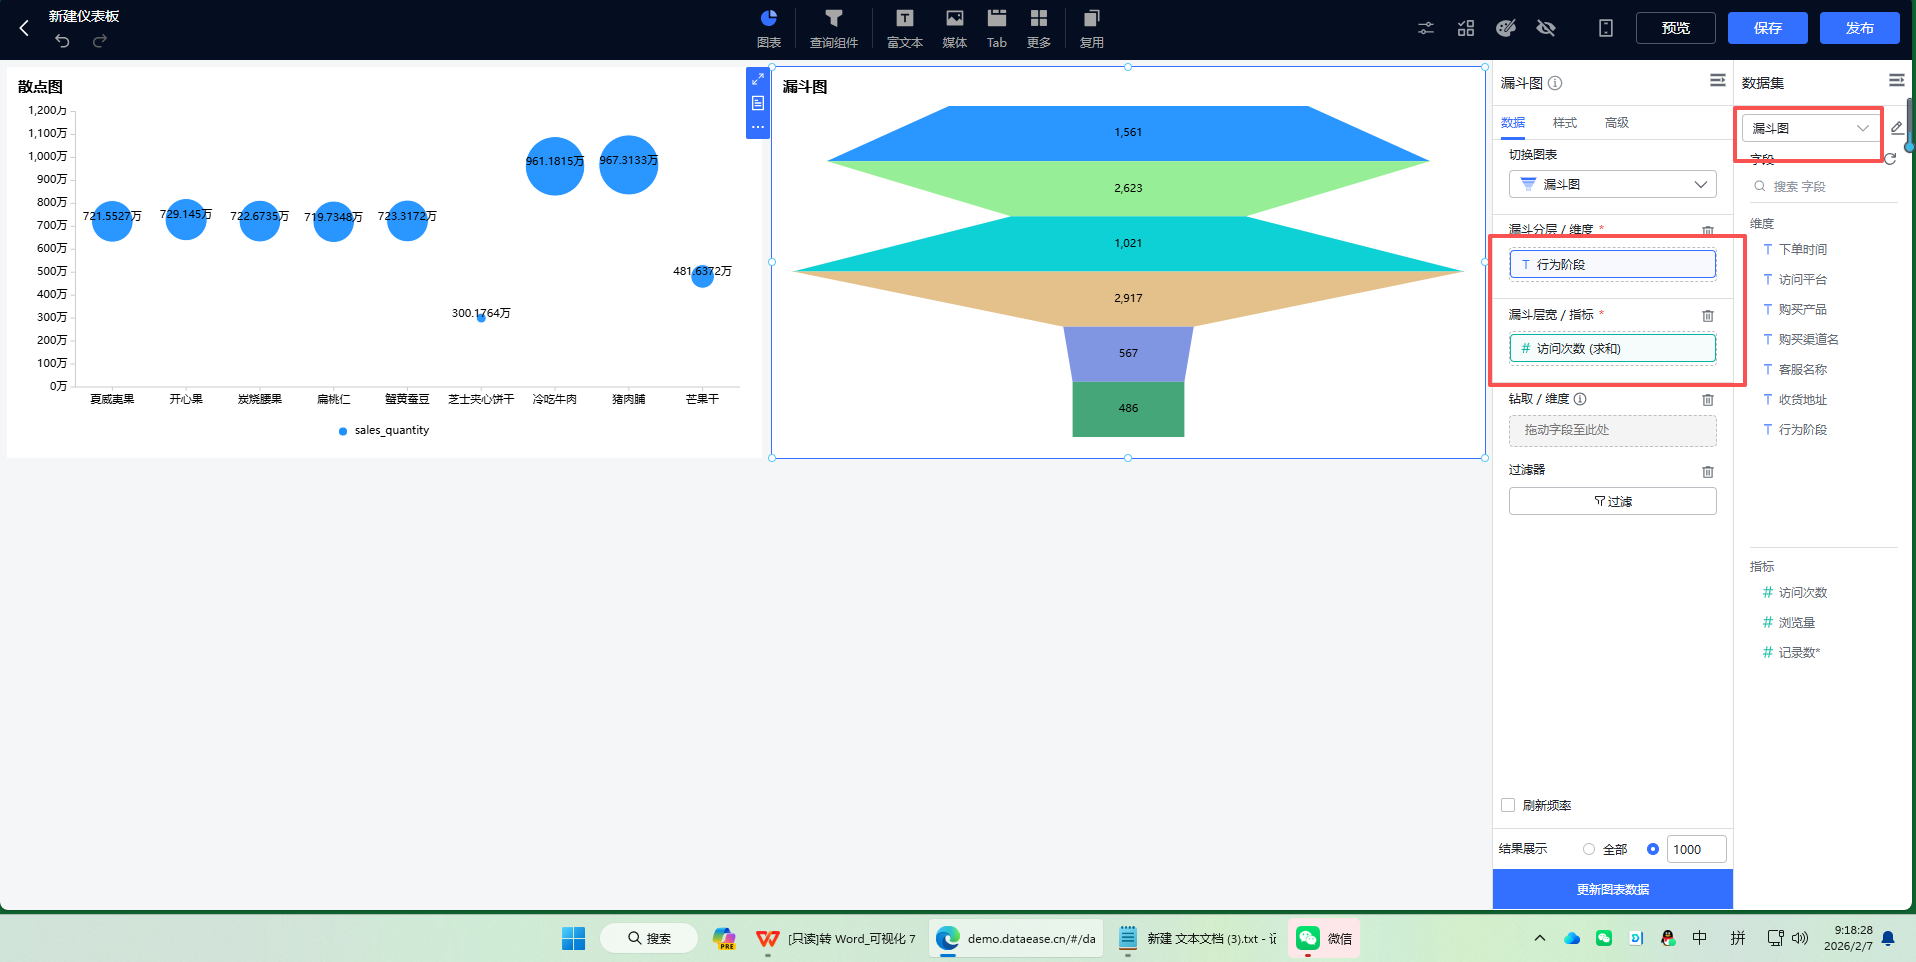Open the taskbar 搜索 search box
Image resolution: width=1916 pixels, height=962 pixels.
tap(649, 938)
